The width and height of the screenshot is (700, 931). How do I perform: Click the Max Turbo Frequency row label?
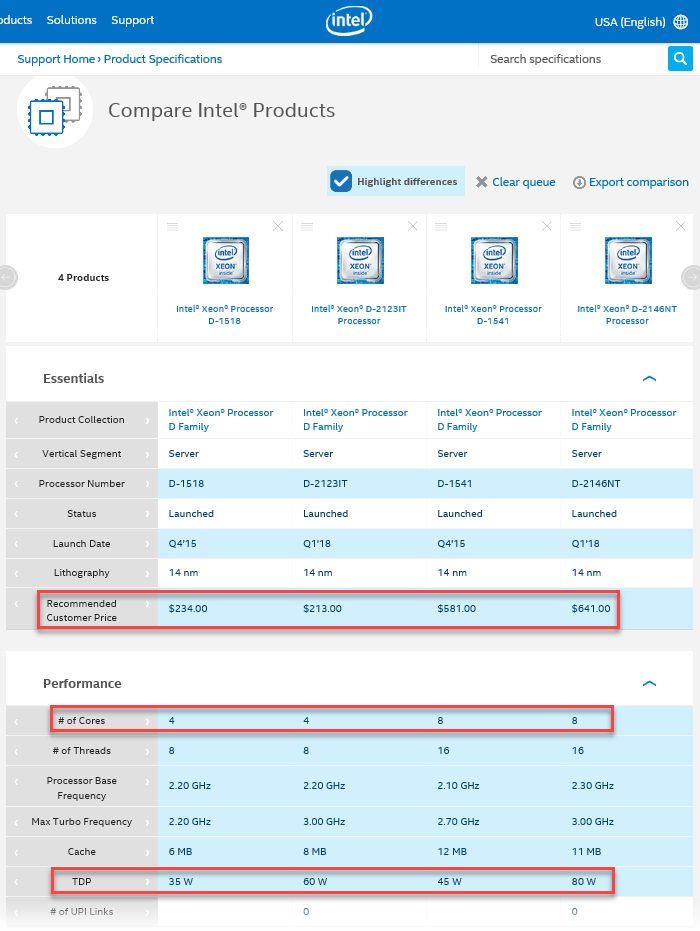[x=81, y=822]
